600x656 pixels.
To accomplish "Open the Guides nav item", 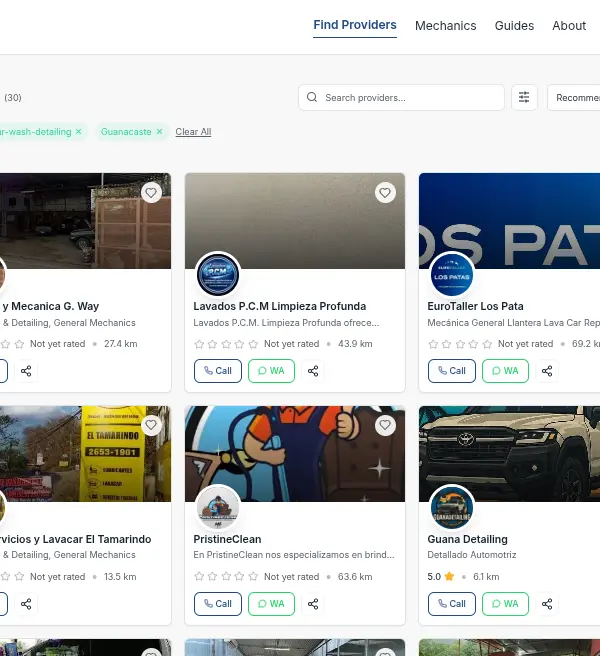I will [514, 26].
